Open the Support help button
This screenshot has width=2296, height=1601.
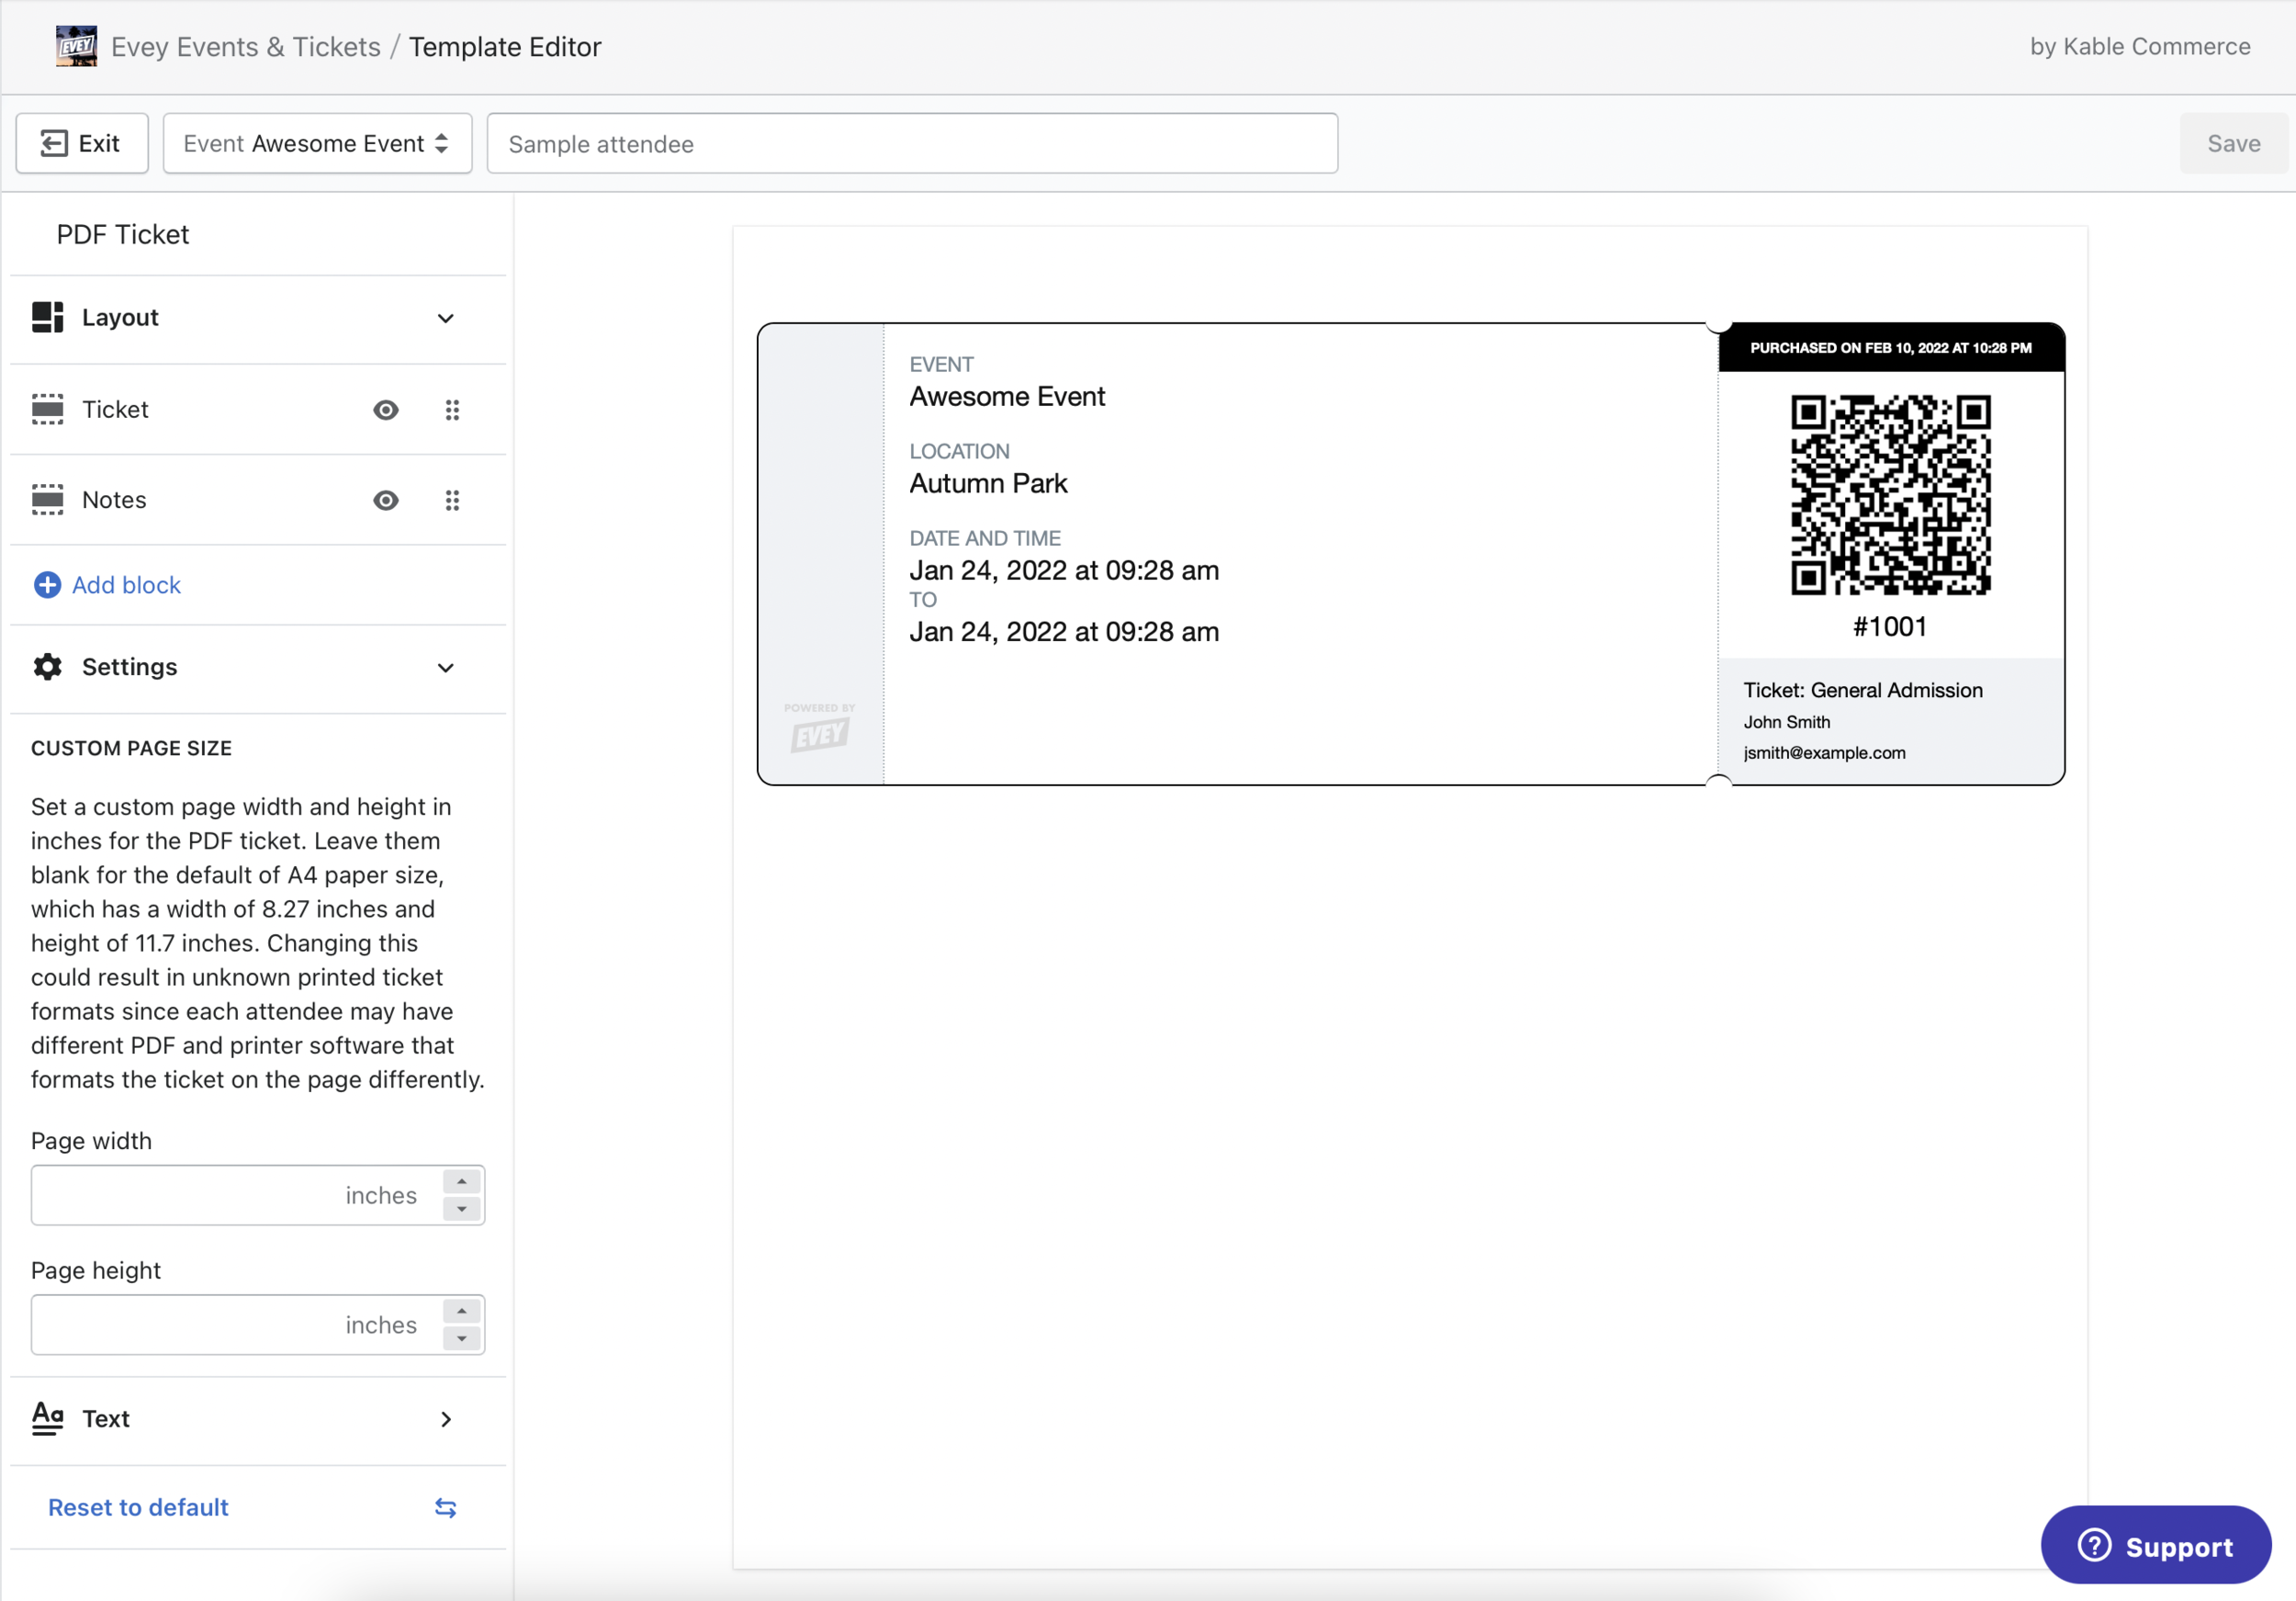point(2155,1545)
